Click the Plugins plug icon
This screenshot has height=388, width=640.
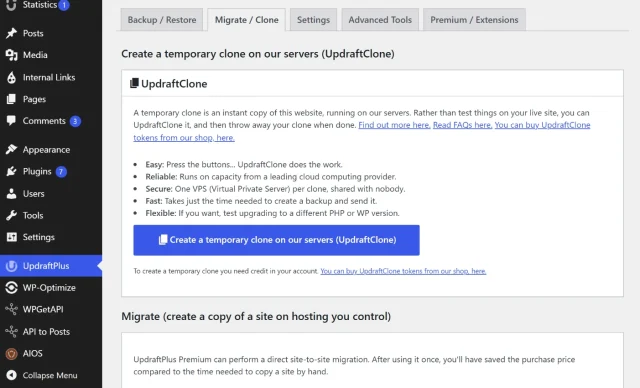pyautogui.click(x=11, y=171)
